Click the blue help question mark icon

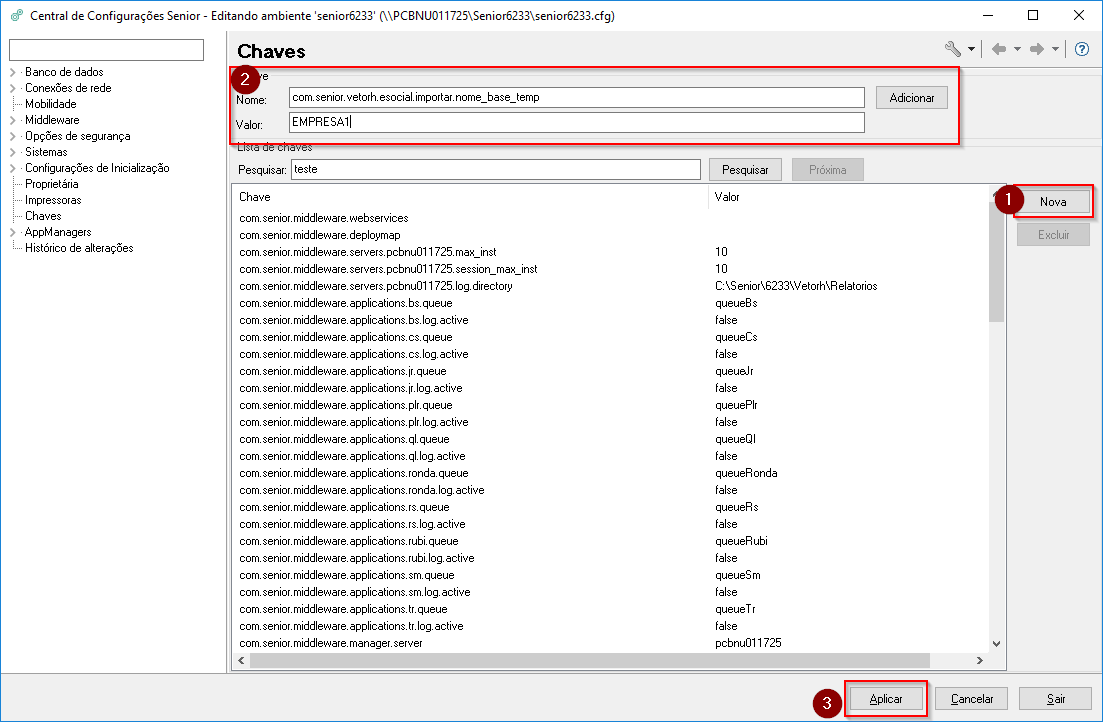[1081, 49]
